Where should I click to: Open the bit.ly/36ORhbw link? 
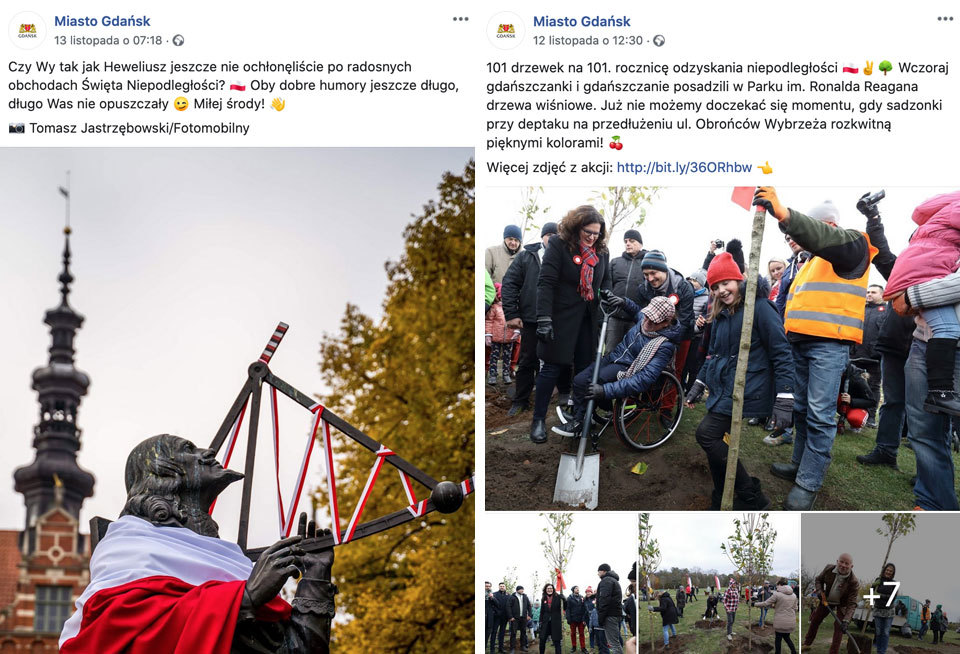[684, 167]
